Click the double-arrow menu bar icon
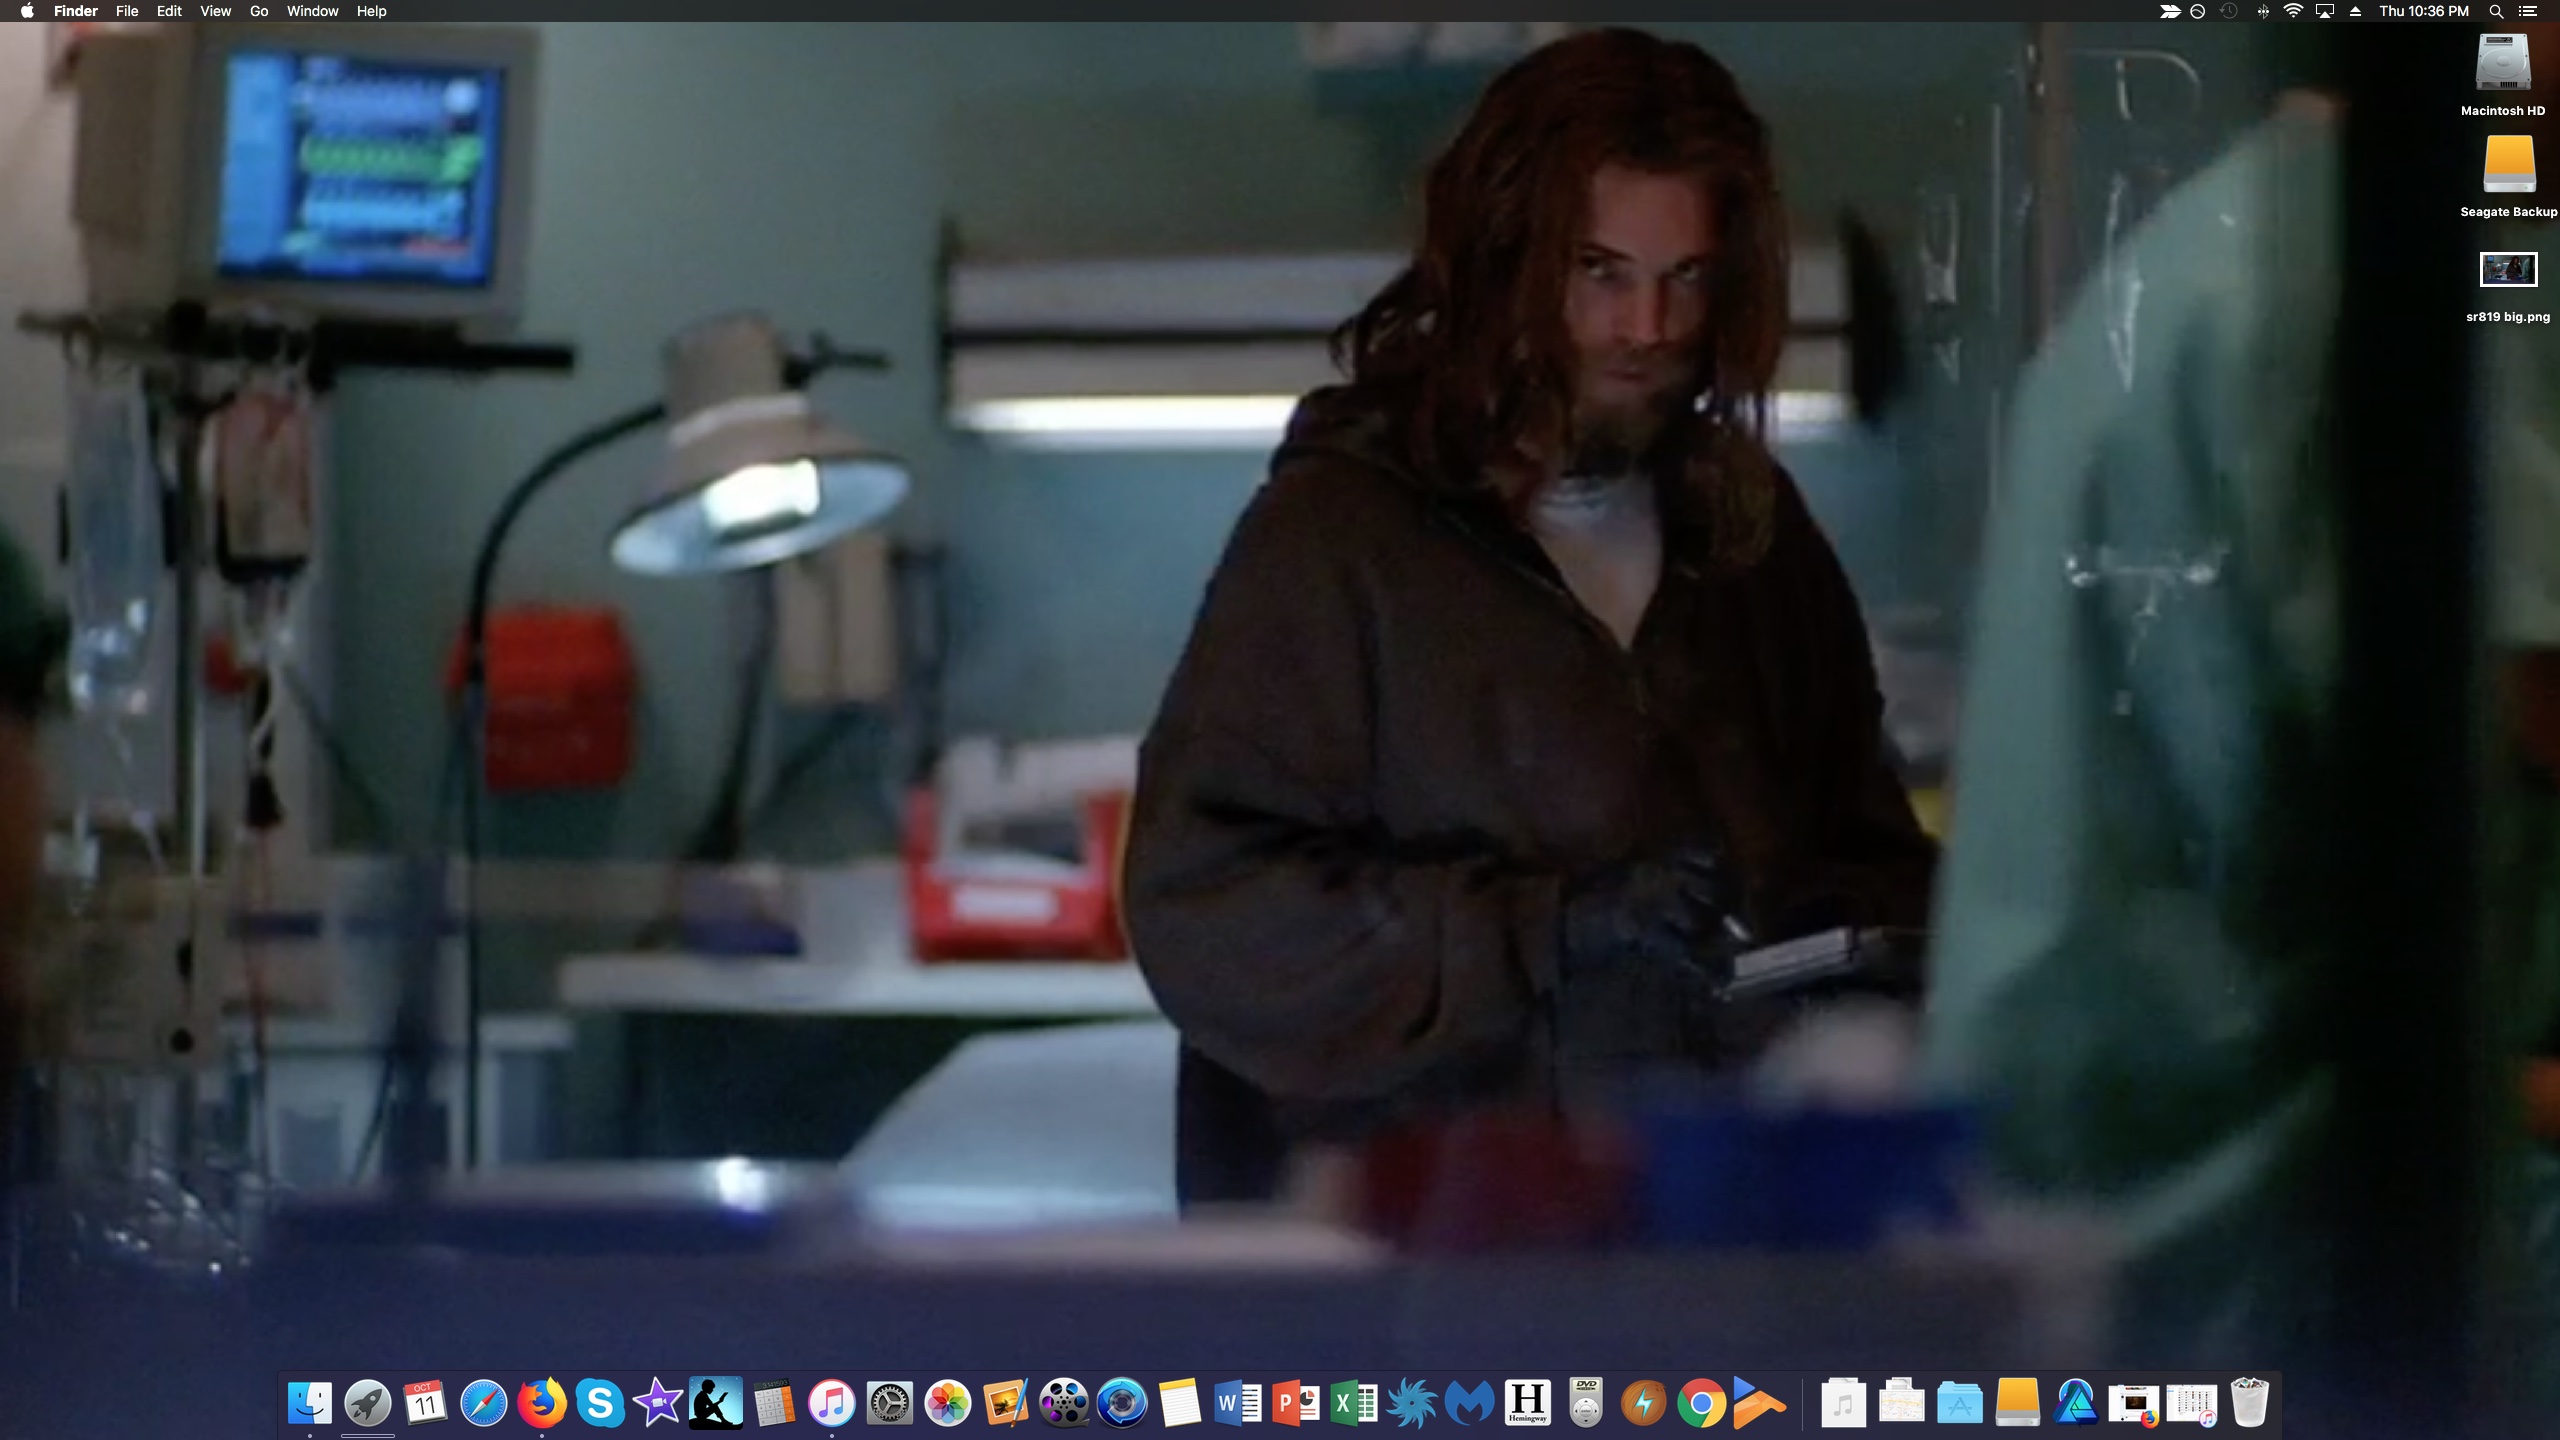2560x1440 pixels. click(x=2169, y=11)
